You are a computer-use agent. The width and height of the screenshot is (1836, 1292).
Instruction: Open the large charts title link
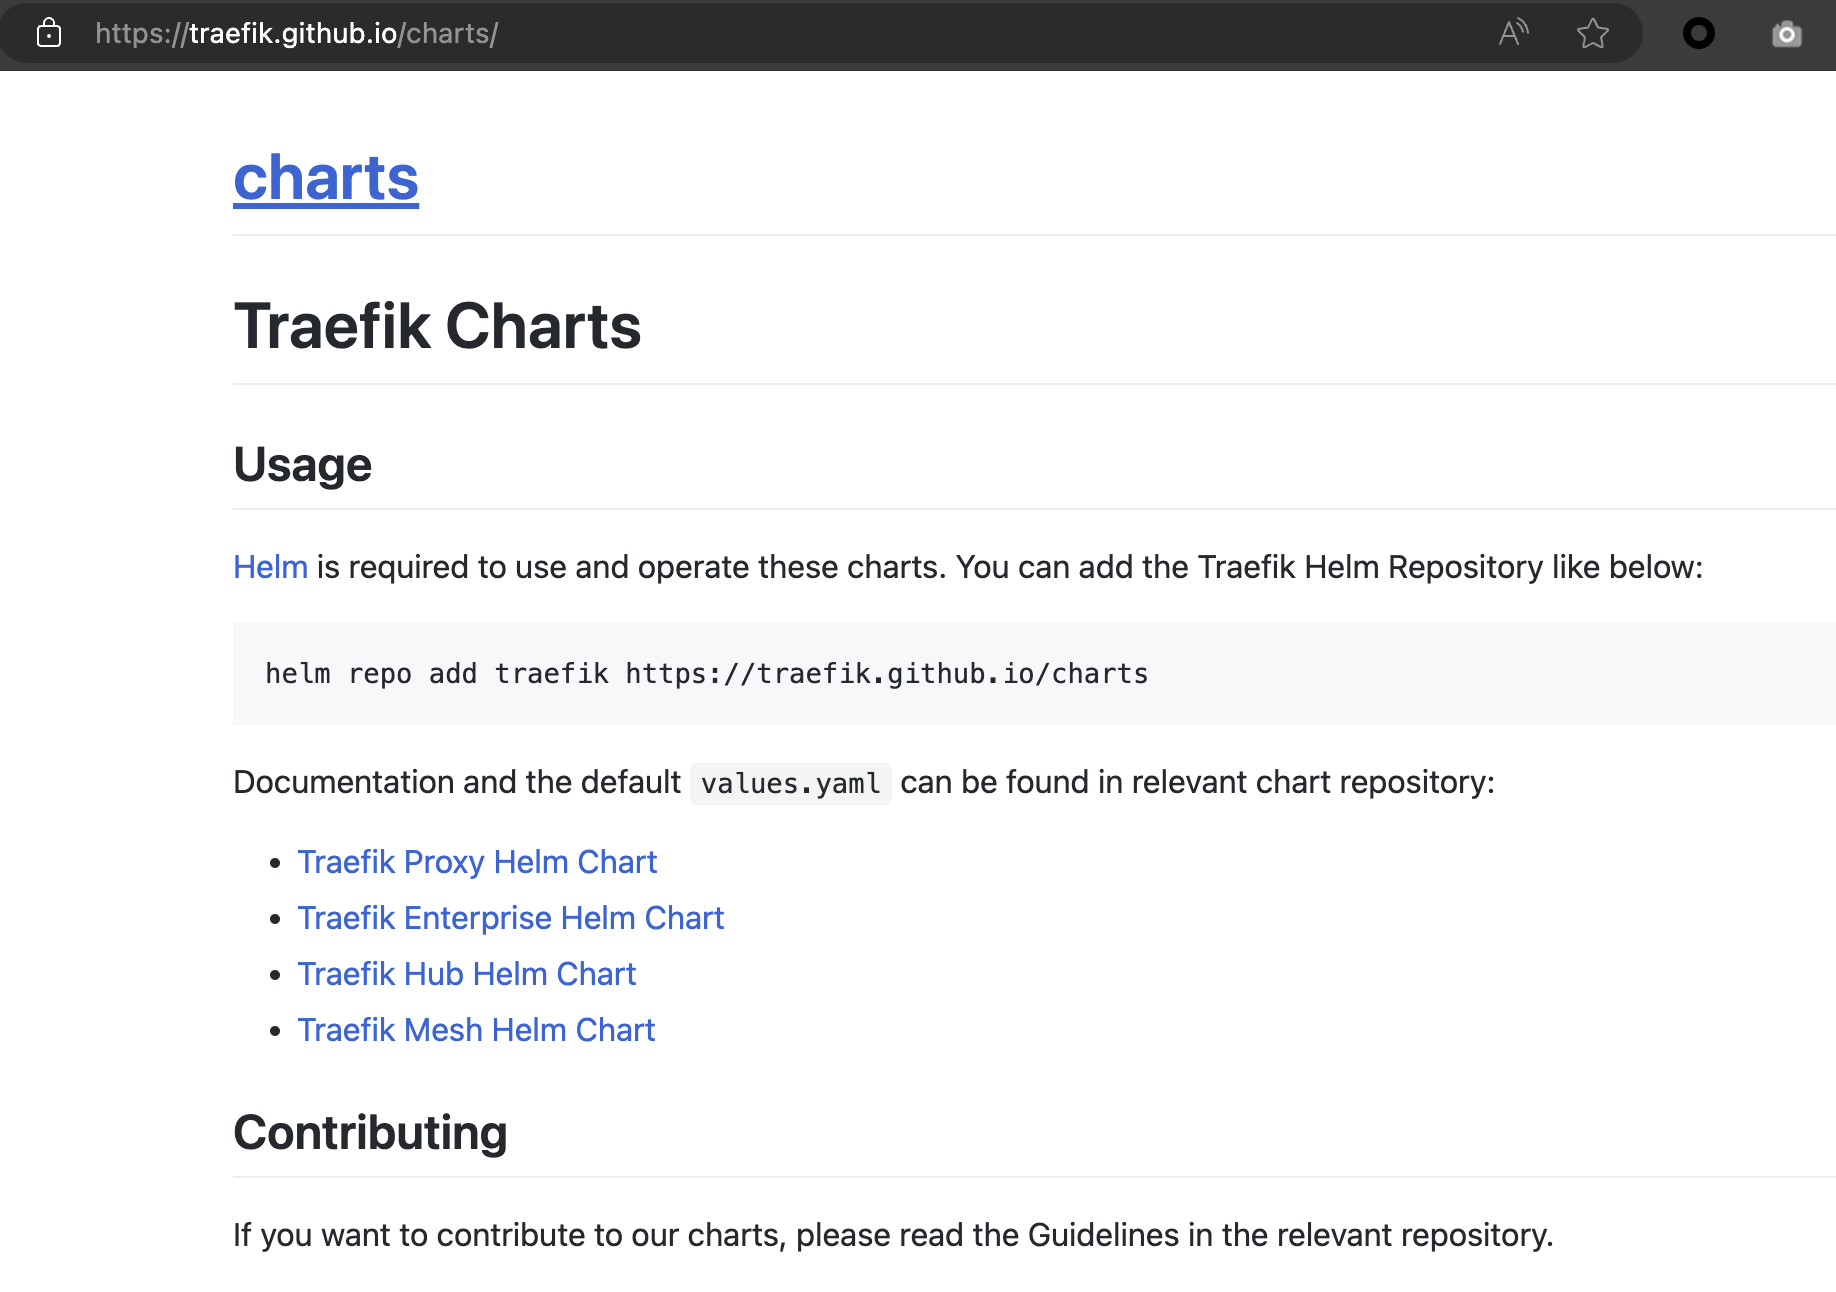326,178
